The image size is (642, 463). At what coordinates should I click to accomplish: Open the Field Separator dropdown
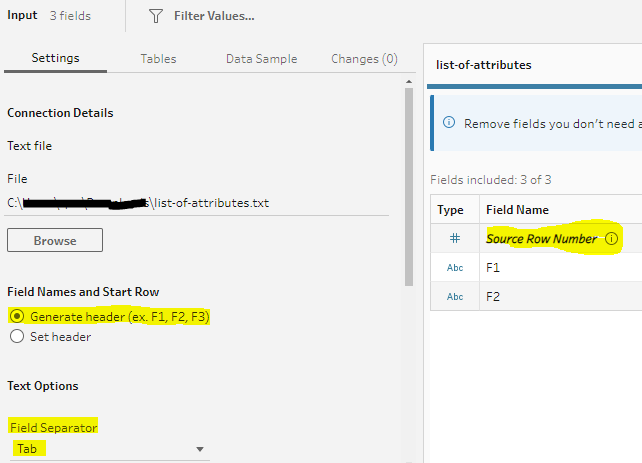point(108,449)
